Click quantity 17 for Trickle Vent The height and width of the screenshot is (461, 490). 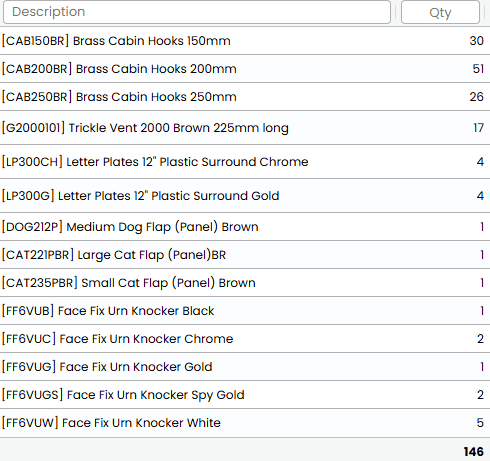tap(479, 128)
